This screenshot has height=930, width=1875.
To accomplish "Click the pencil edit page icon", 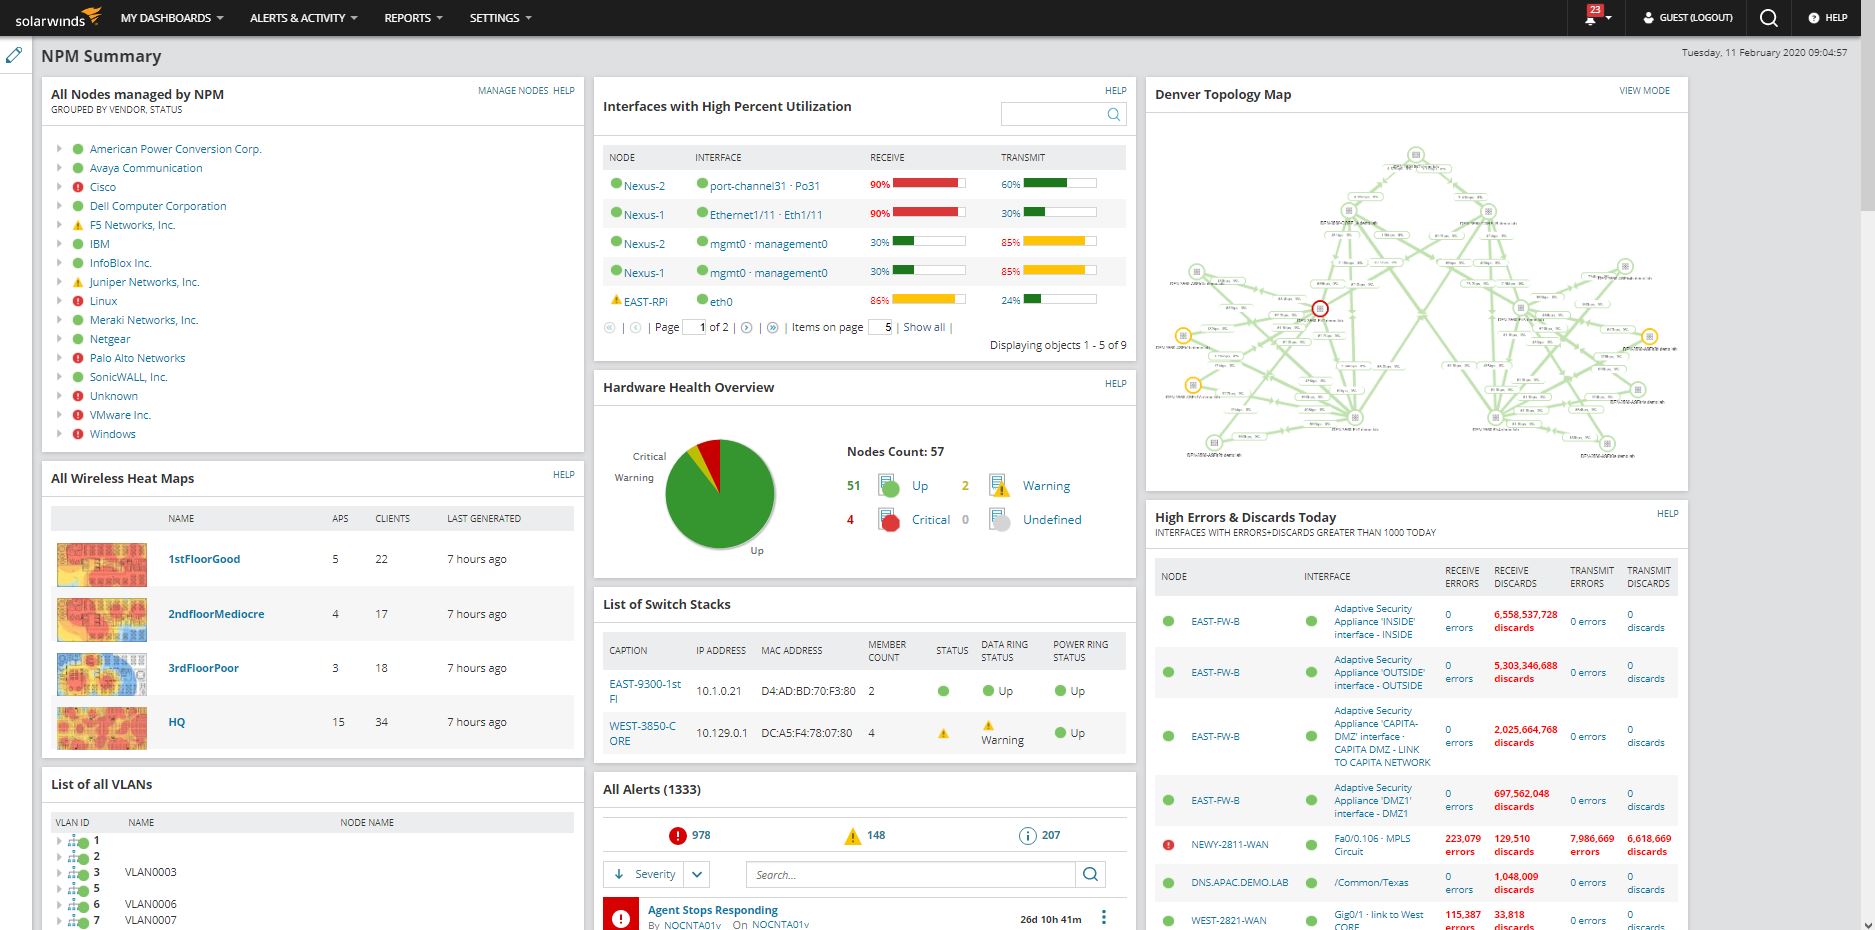I will [x=13, y=55].
